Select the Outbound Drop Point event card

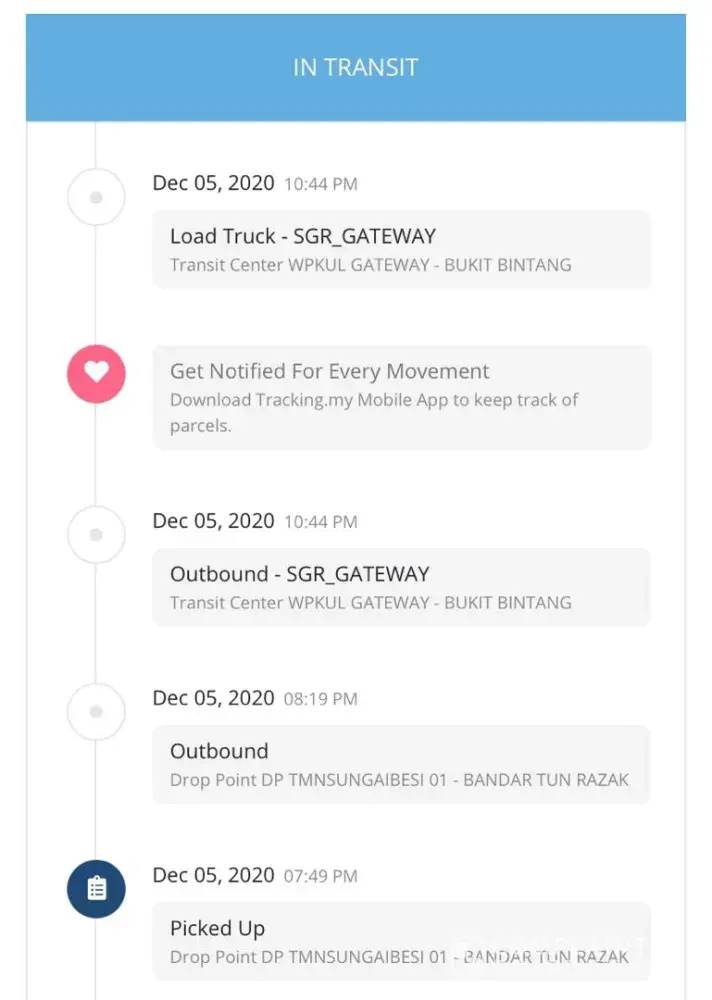[401, 764]
